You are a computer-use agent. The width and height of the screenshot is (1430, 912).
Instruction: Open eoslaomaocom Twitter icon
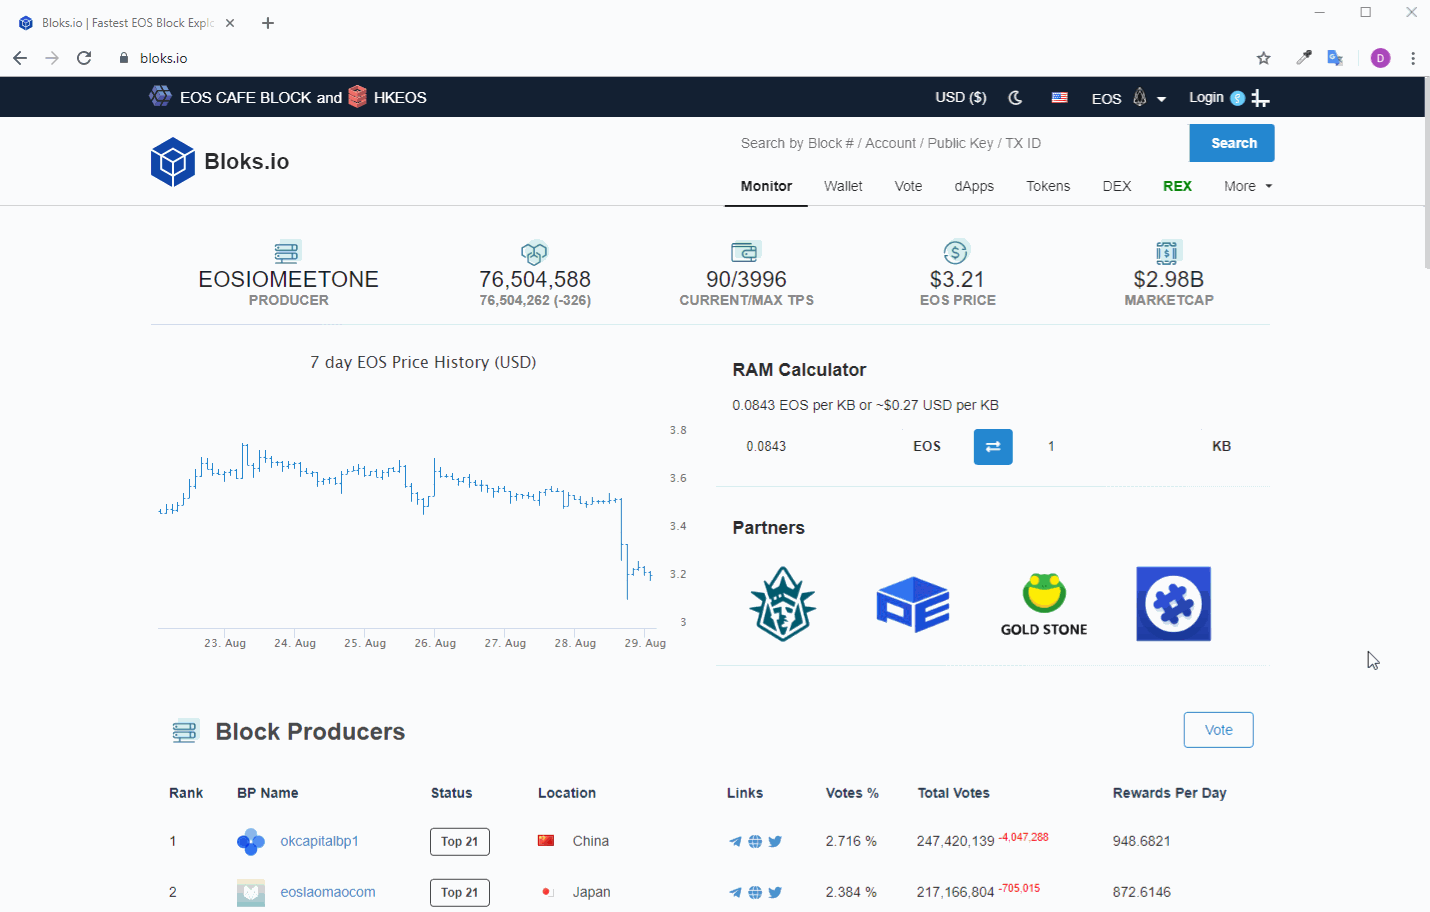[775, 893]
